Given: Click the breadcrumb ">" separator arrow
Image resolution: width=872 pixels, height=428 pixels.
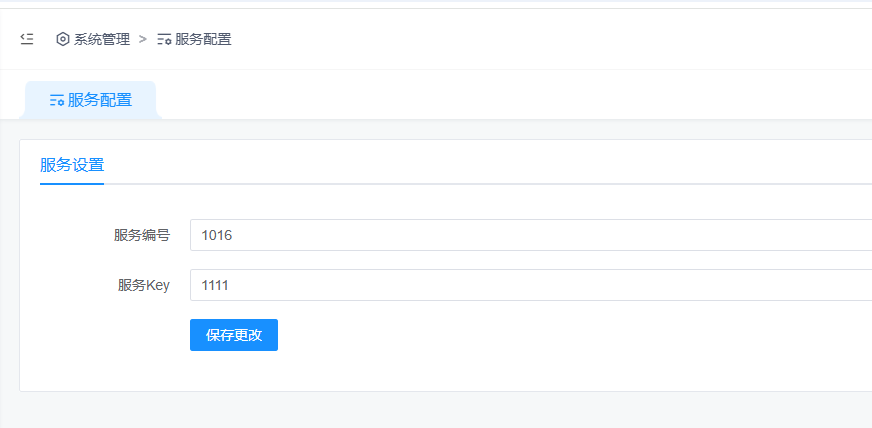Looking at the screenshot, I should [x=143, y=39].
